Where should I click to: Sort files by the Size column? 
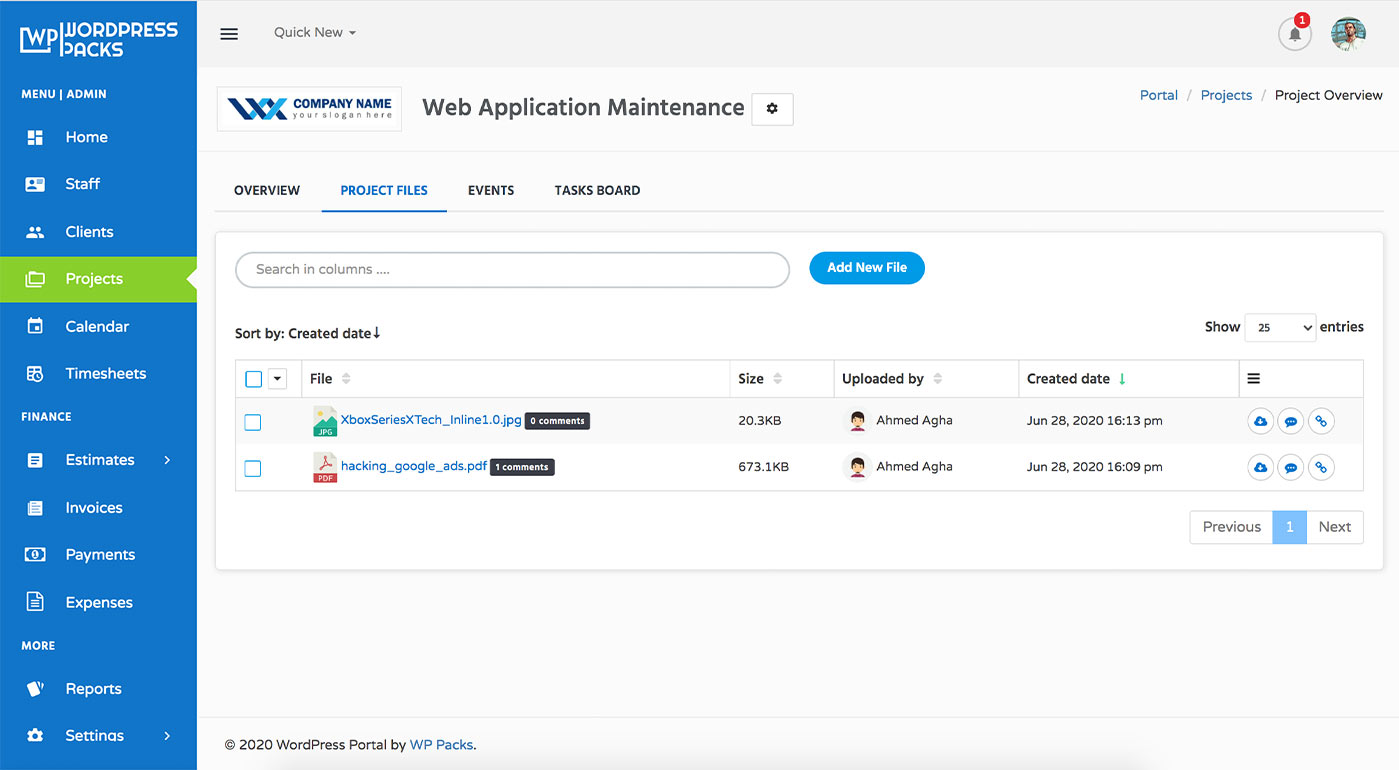753,378
